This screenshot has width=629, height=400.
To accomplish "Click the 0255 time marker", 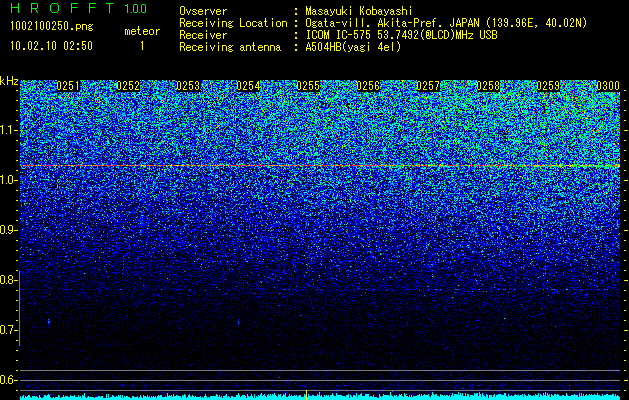I will tap(308, 86).
